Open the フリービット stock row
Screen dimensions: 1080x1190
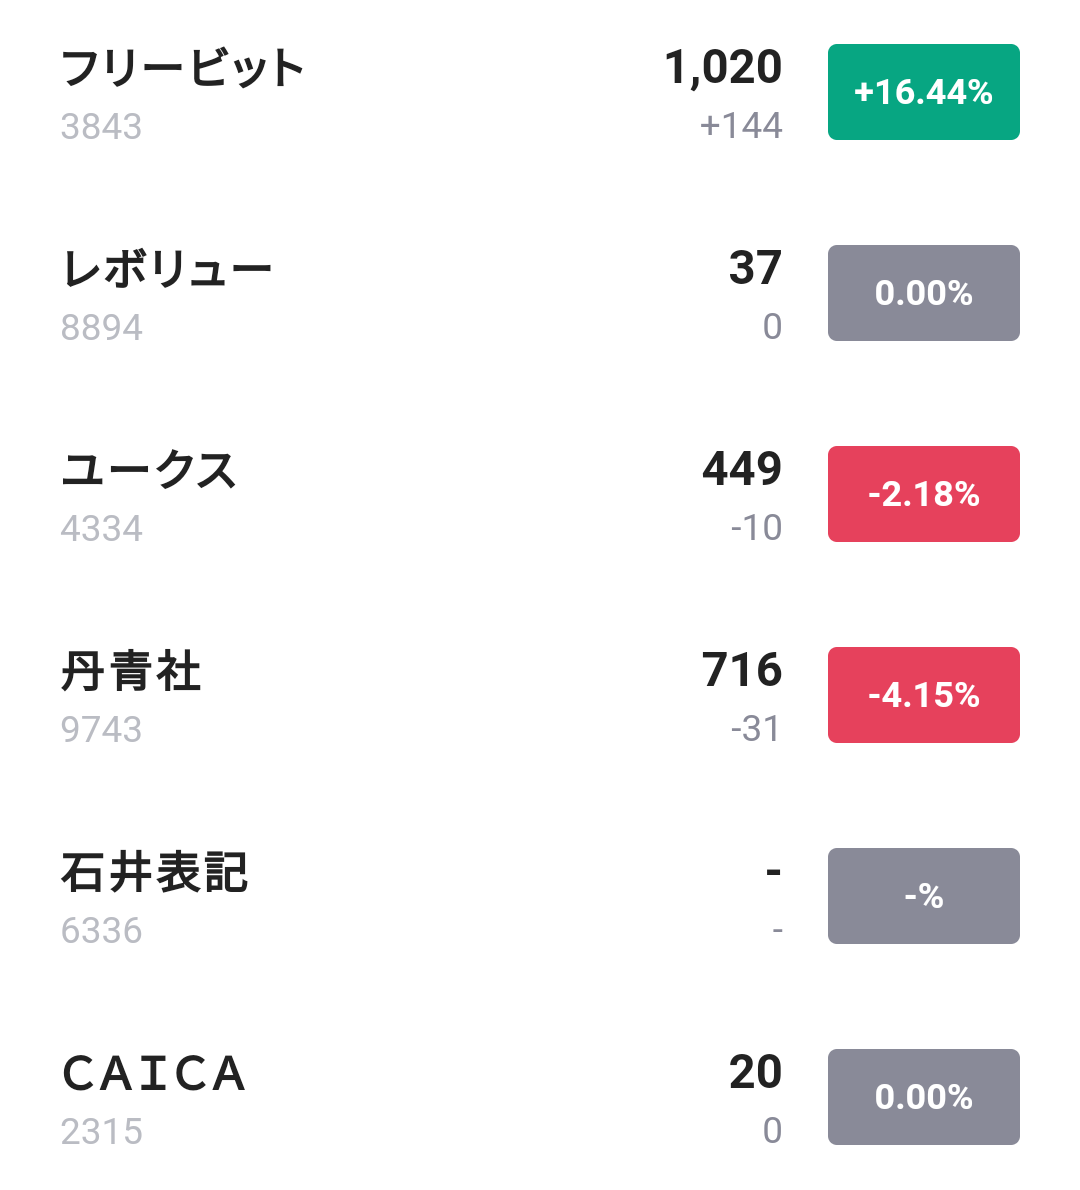tap(183, 68)
